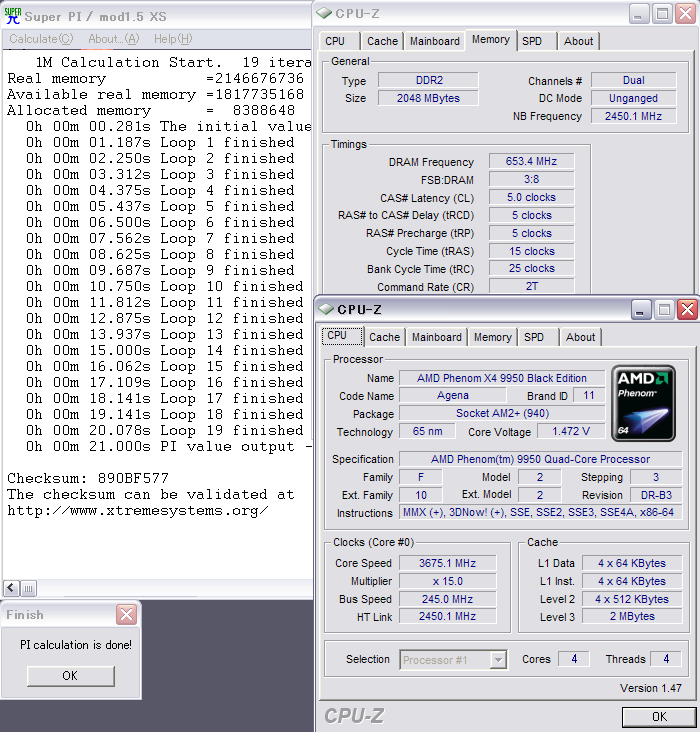The width and height of the screenshot is (700, 732).
Task: Open the About...(A) menu in Super PI
Action: (113, 39)
